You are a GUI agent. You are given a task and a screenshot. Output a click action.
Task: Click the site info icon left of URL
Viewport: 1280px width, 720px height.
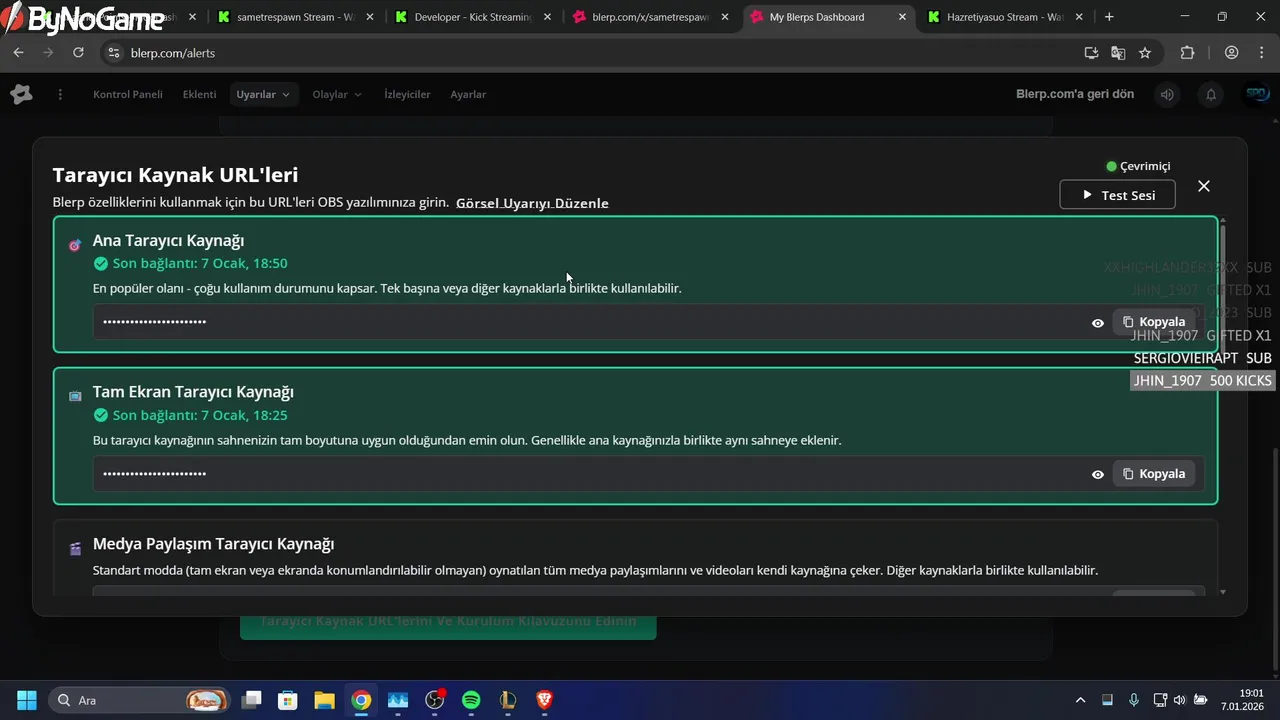[113, 53]
